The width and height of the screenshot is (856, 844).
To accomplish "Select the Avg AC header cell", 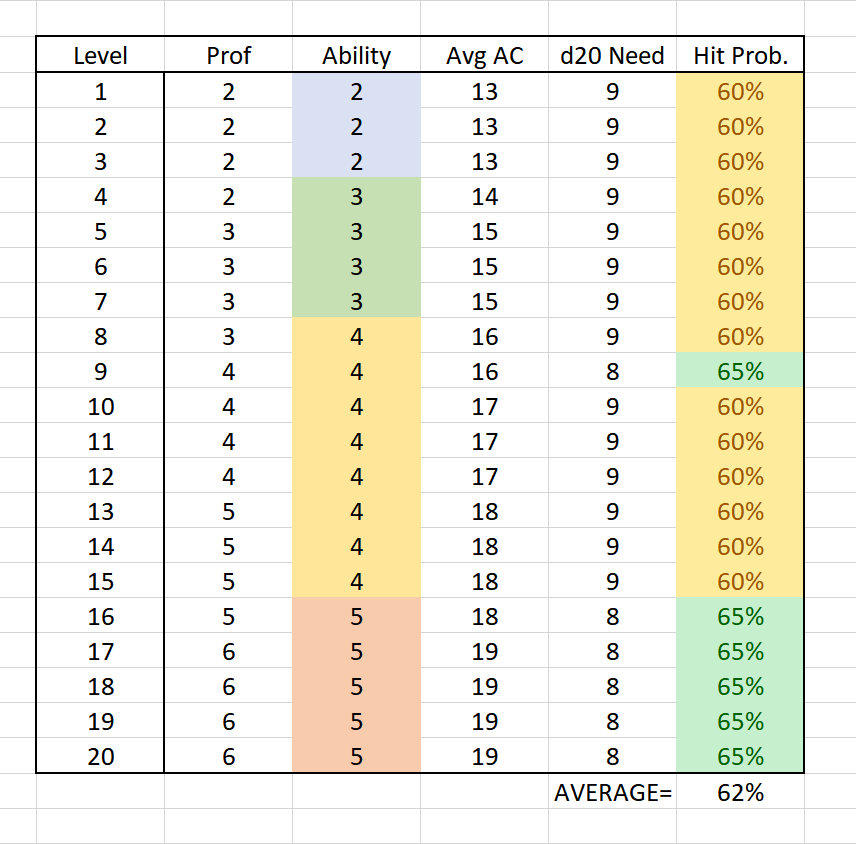I will pyautogui.click(x=485, y=56).
